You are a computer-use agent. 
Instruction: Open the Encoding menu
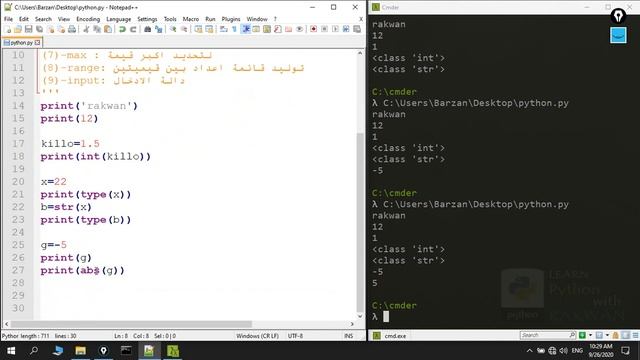[x=88, y=19]
